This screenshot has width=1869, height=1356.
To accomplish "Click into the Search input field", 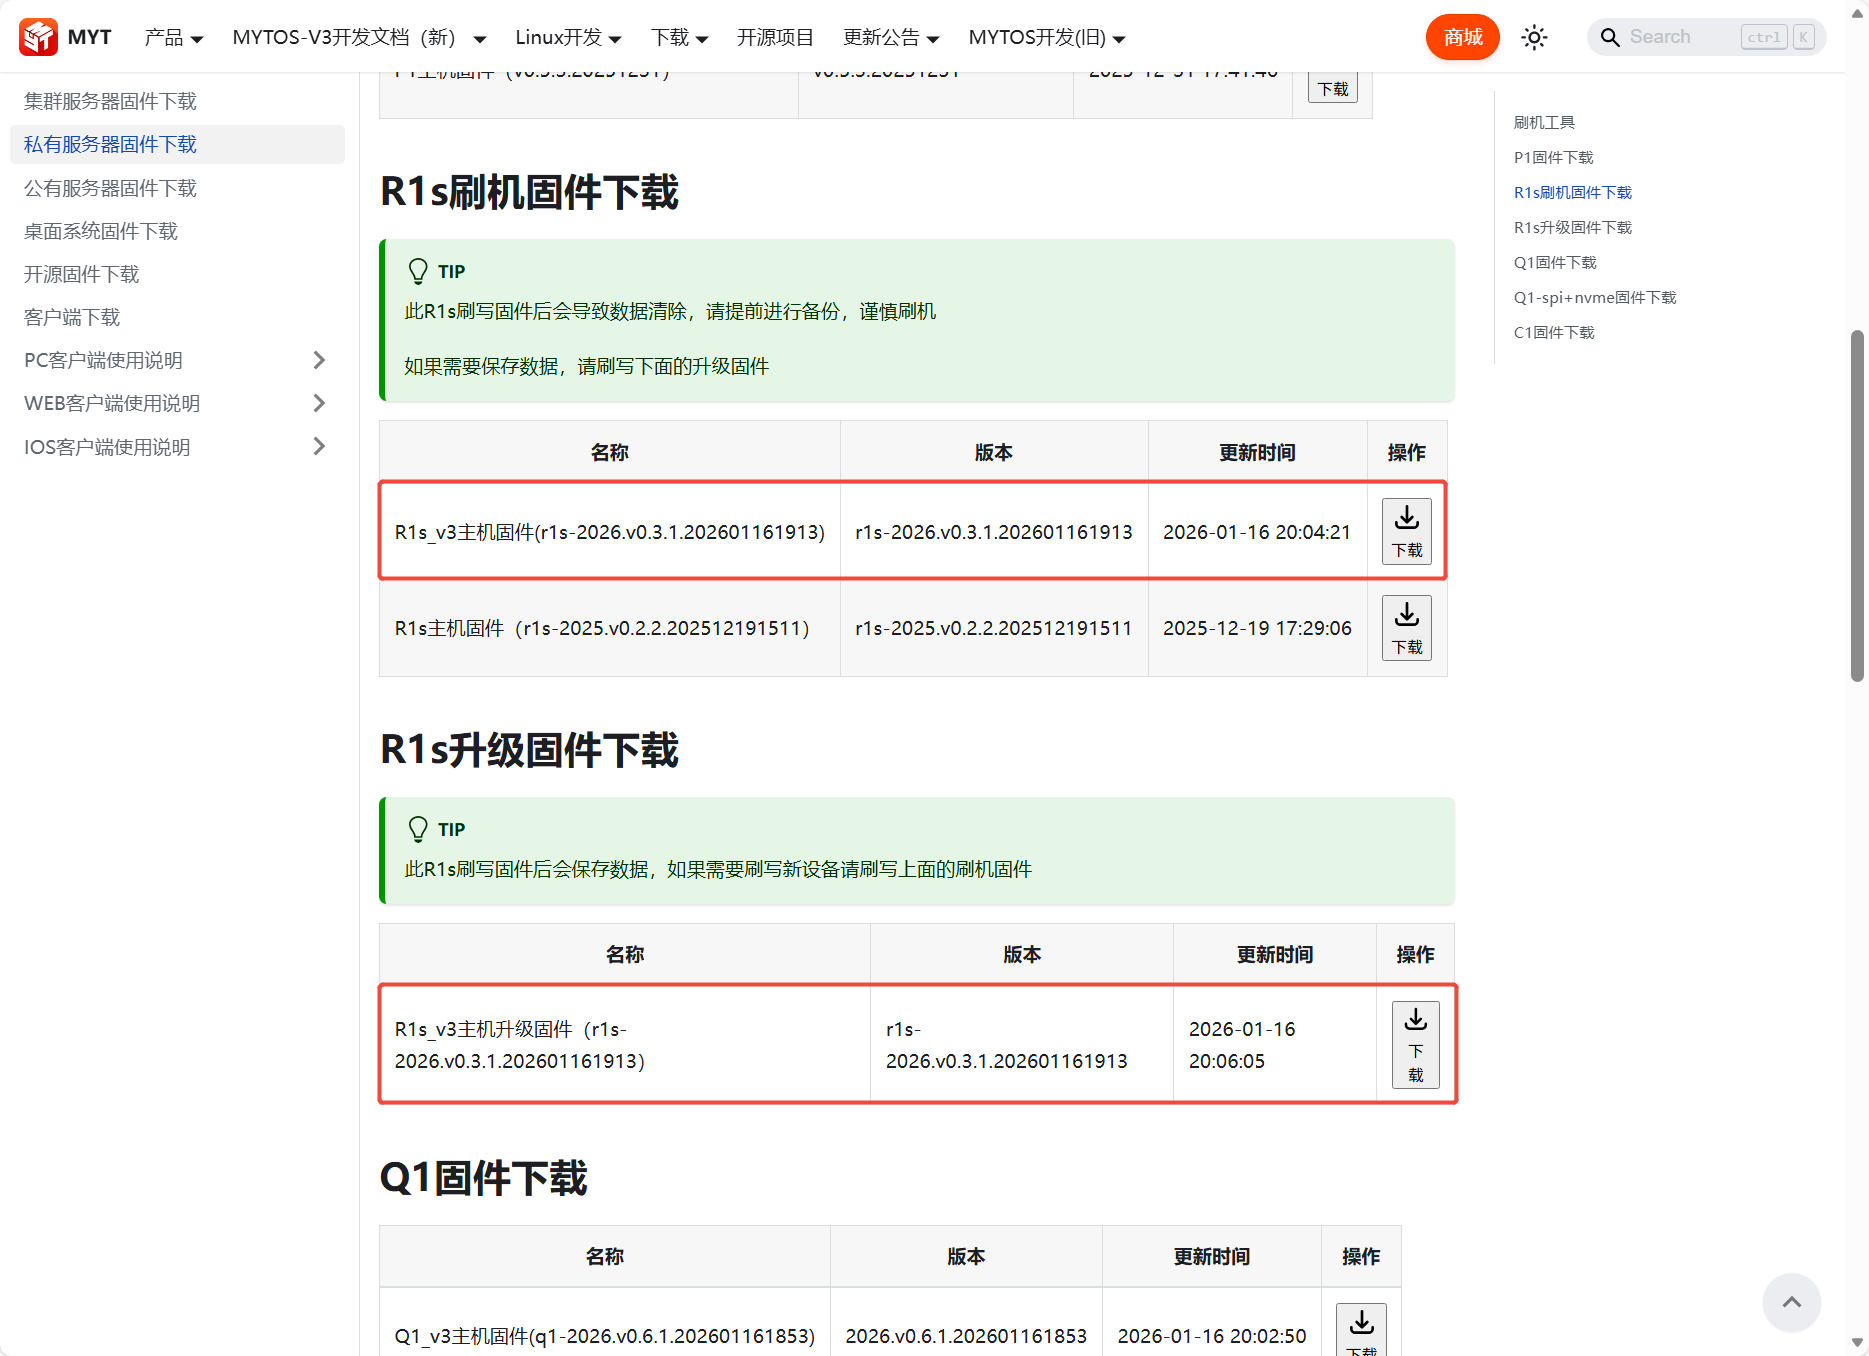I will (1680, 38).
